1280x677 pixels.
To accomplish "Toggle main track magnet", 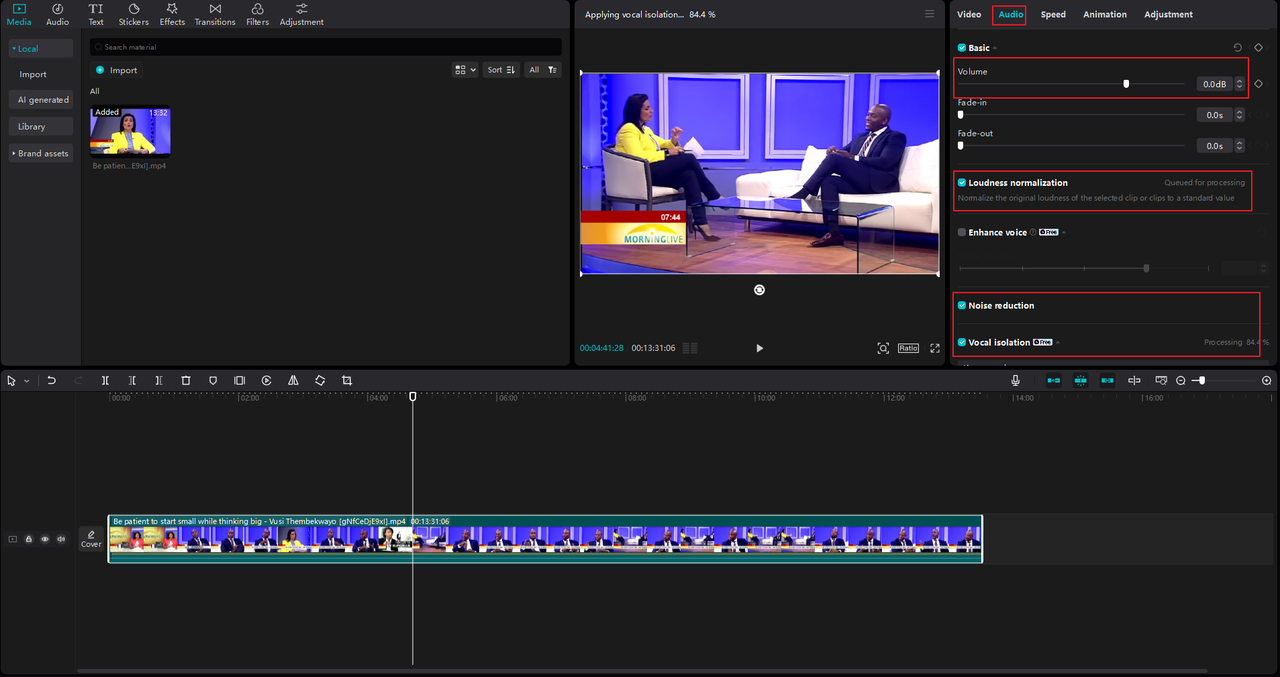I will click(x=1054, y=380).
